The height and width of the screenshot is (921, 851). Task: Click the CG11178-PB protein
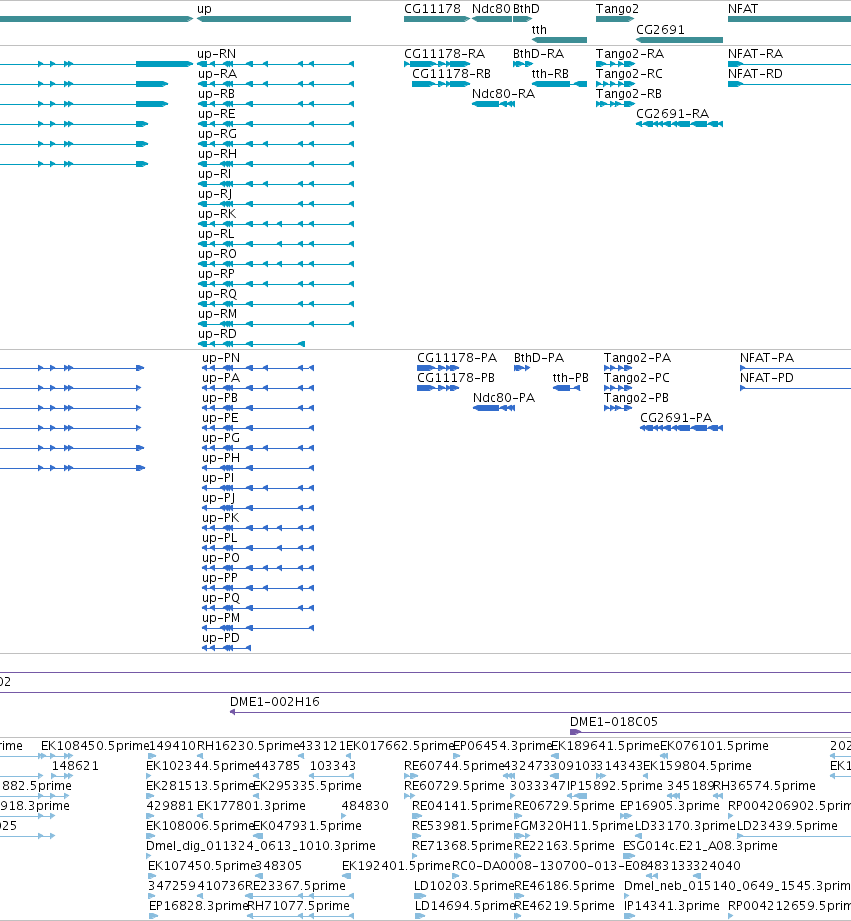point(438,388)
